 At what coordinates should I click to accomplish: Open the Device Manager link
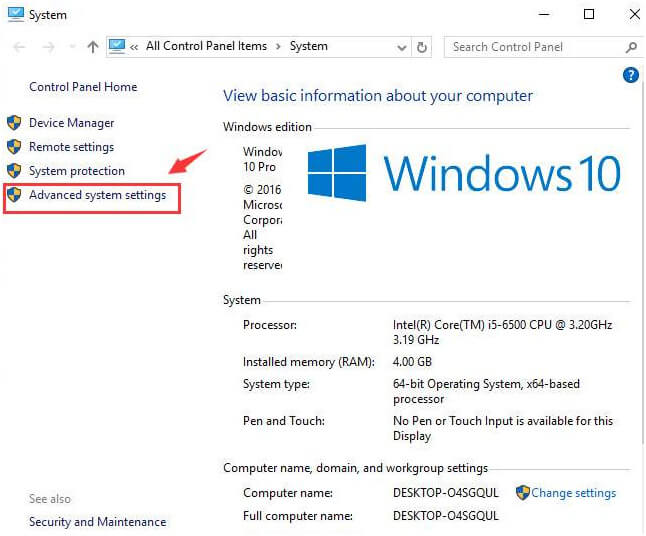(x=72, y=123)
